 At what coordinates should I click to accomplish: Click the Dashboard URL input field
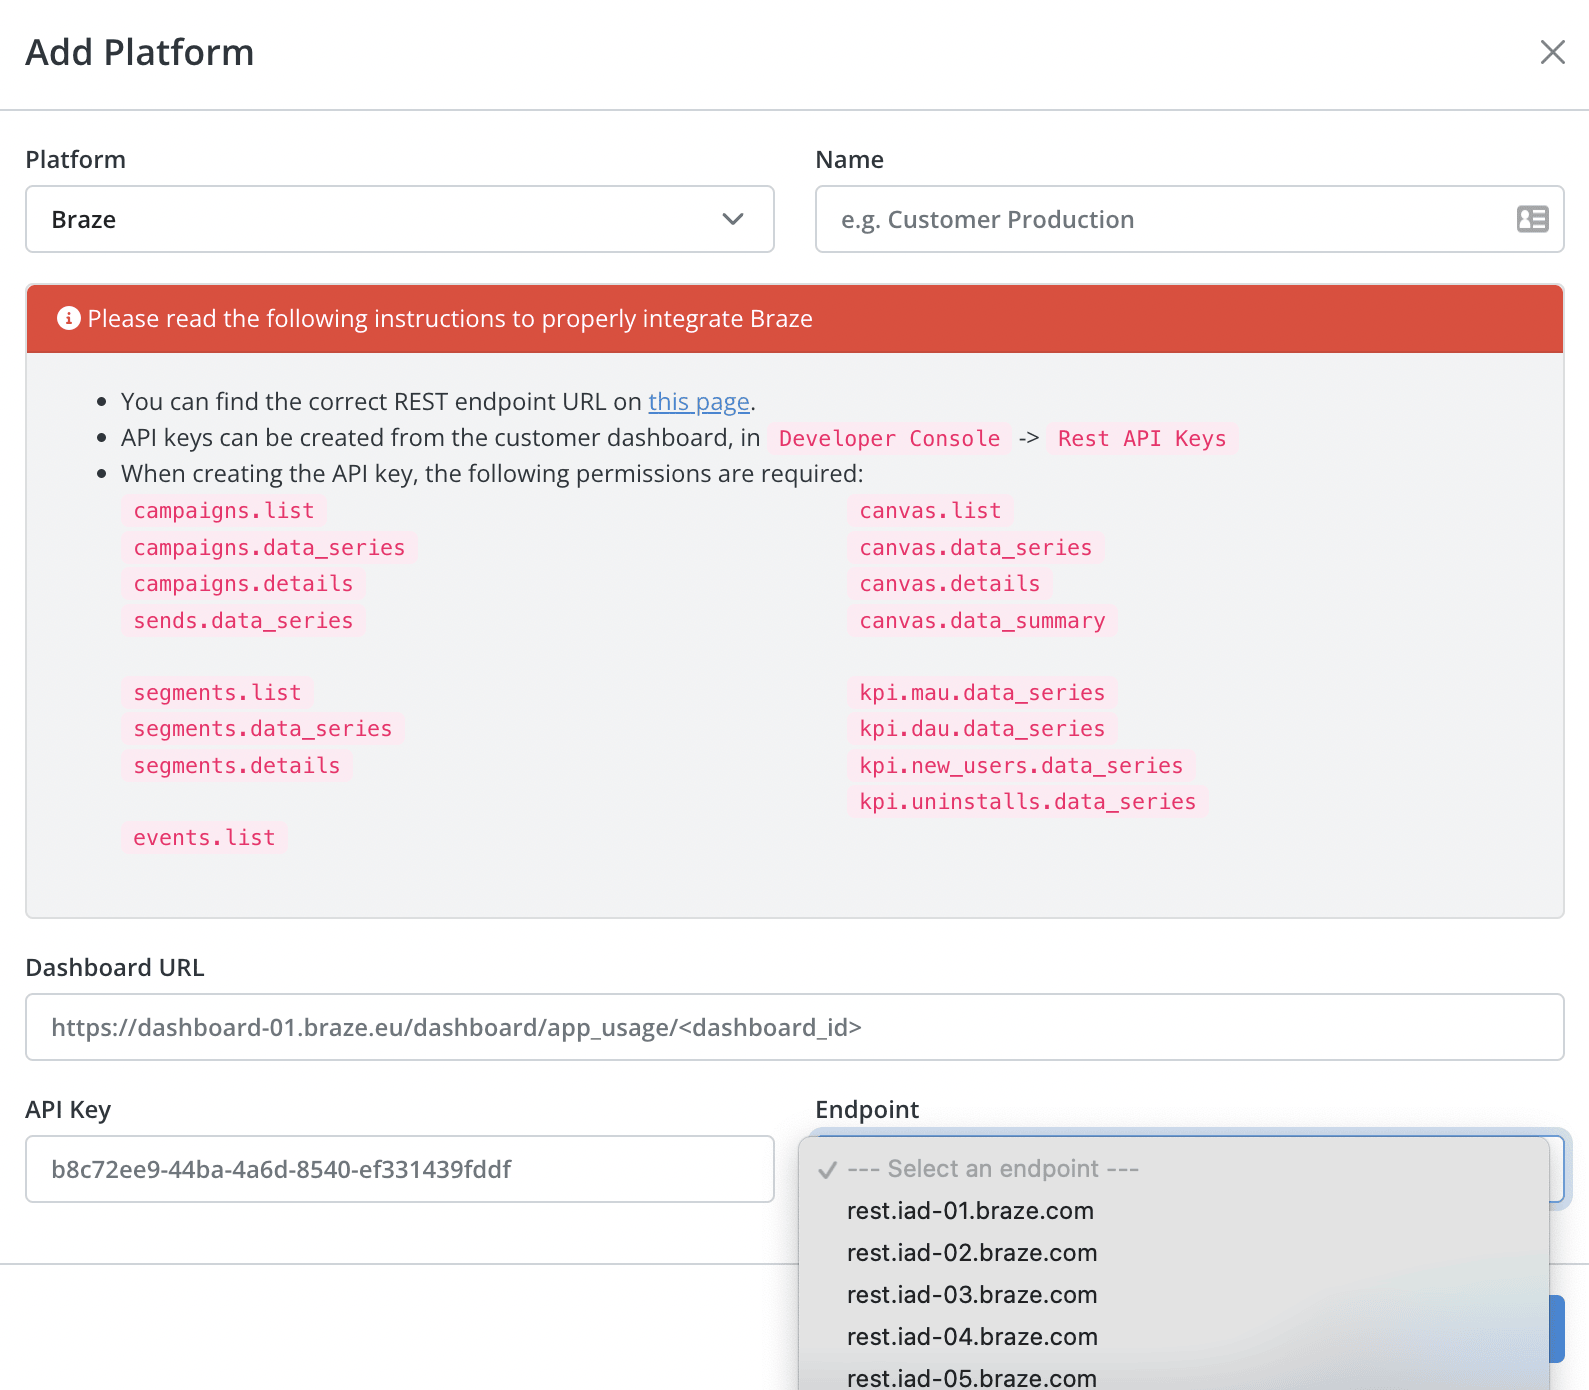pyautogui.click(x=794, y=1027)
